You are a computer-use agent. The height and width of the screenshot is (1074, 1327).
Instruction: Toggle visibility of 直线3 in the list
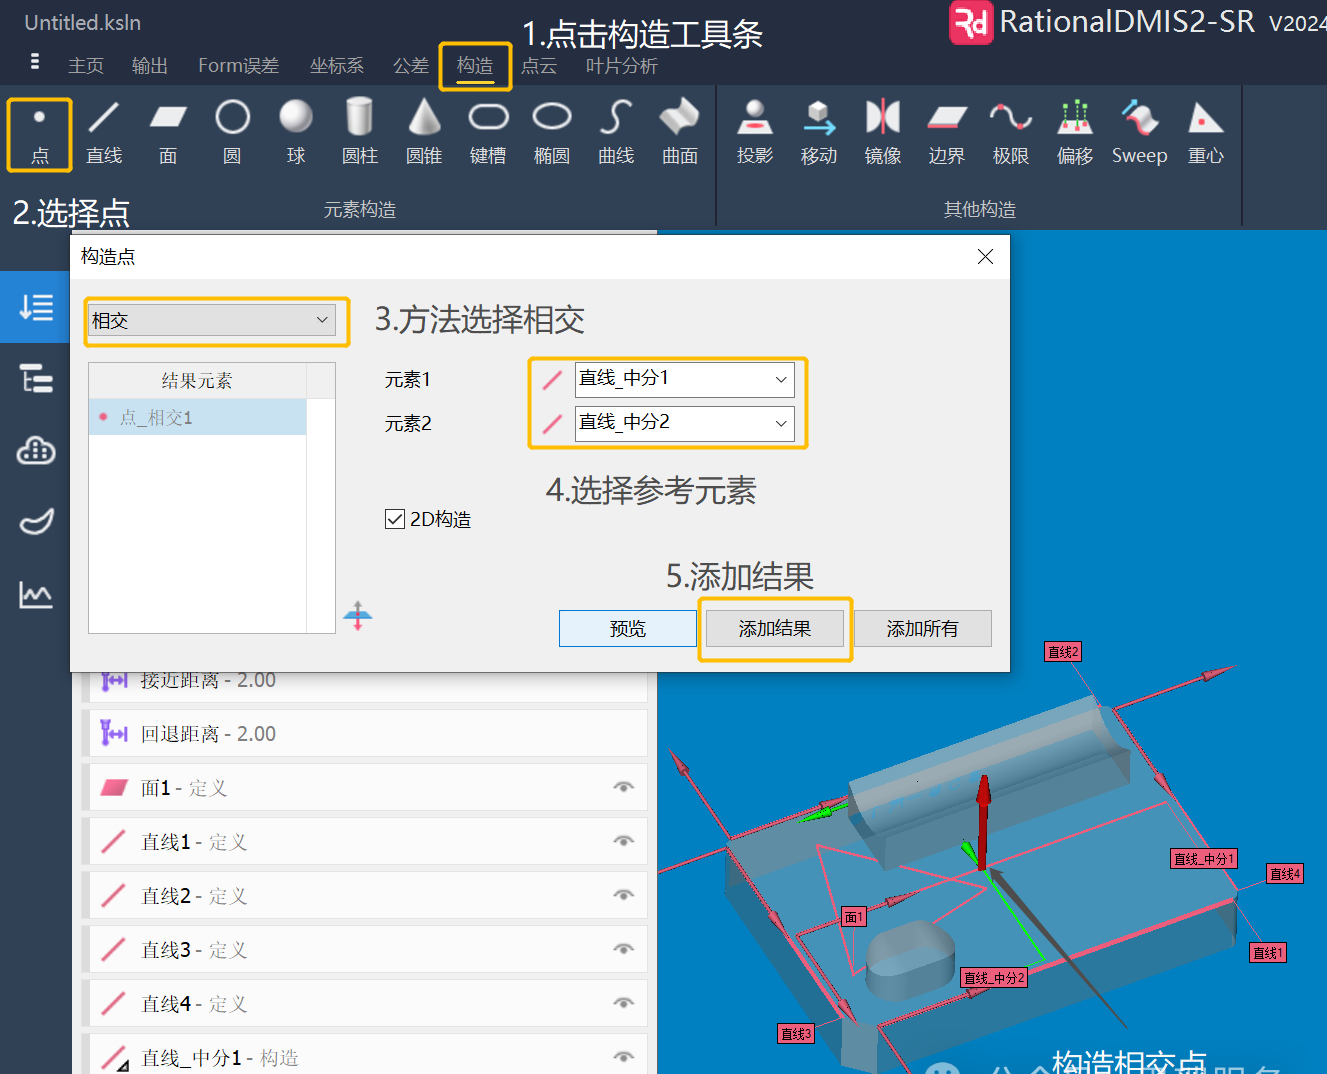coord(623,949)
